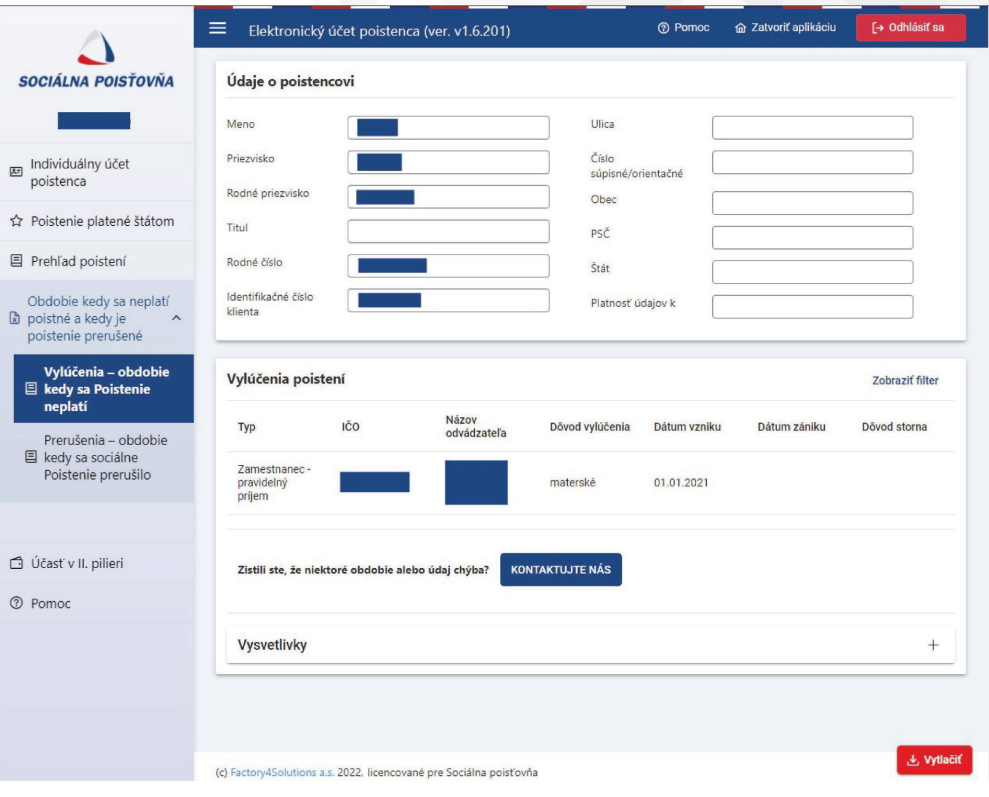Click the Ulica input field
989x797 pixels.
click(x=812, y=128)
